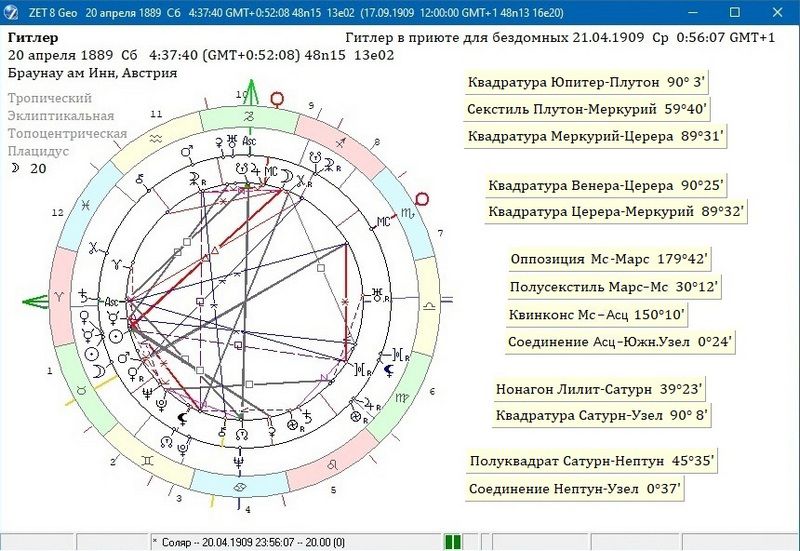Click birthplace 'Браунау ам Инн, Австрия'

coord(92,73)
